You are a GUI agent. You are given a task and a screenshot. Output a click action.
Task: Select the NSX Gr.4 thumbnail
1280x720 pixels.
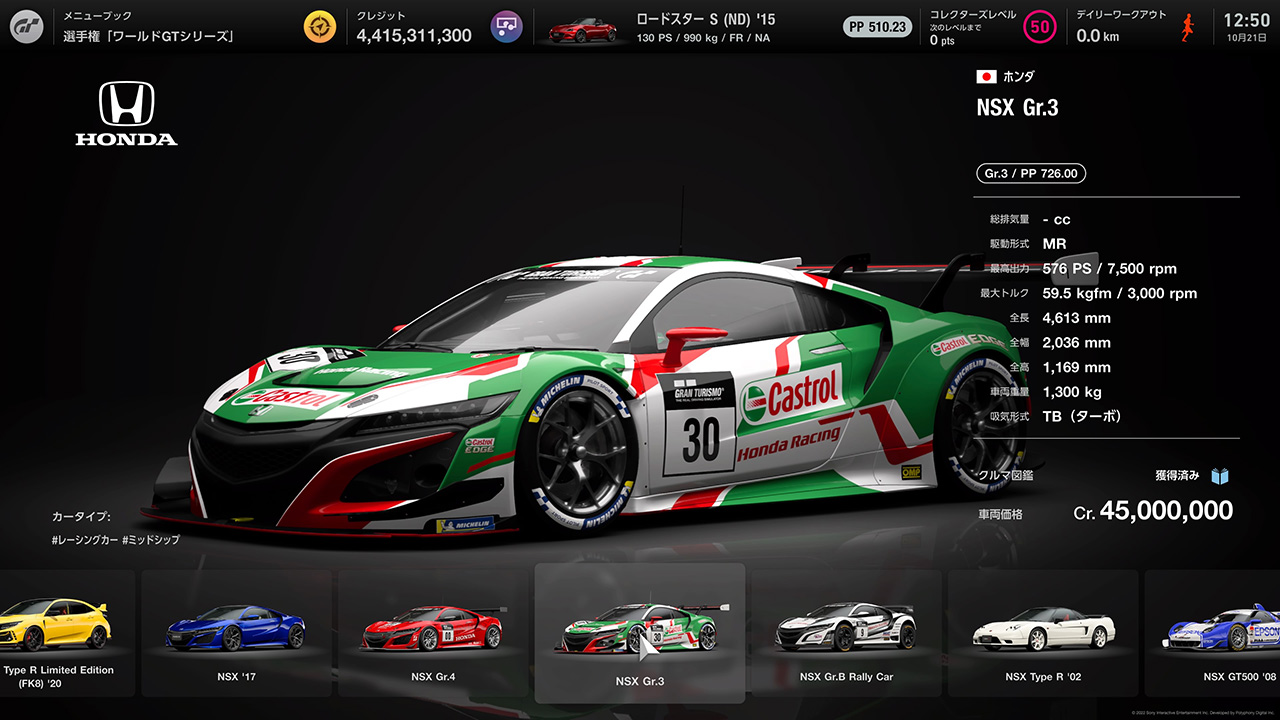(435, 633)
